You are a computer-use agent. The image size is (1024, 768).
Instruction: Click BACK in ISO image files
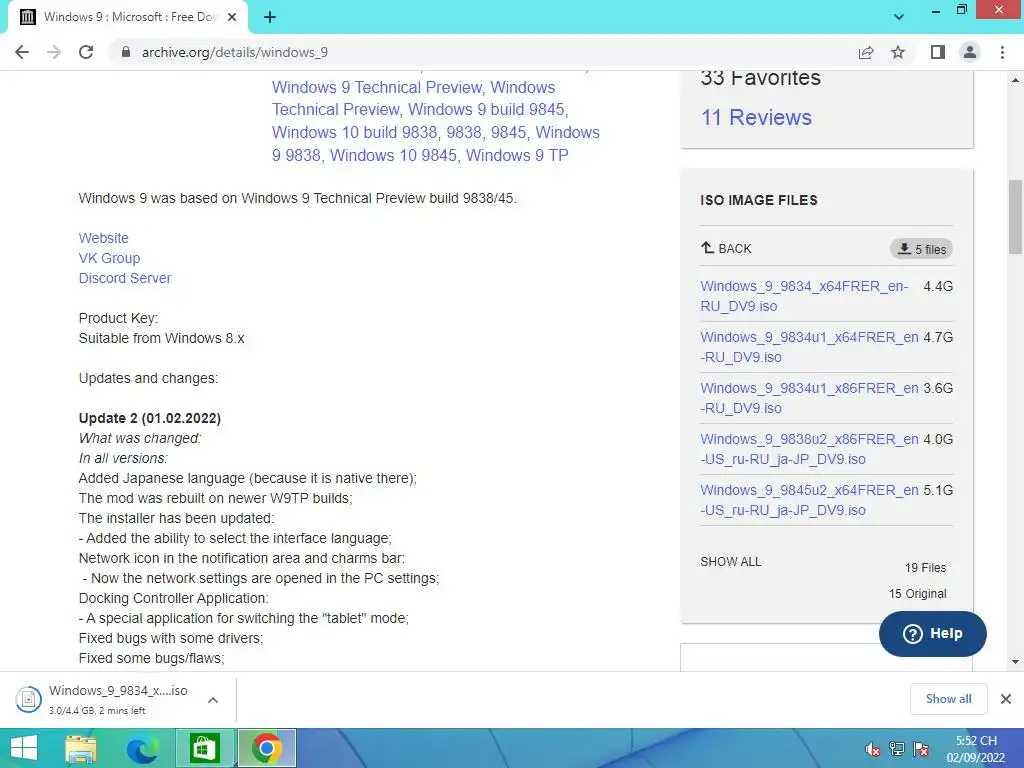tap(726, 248)
